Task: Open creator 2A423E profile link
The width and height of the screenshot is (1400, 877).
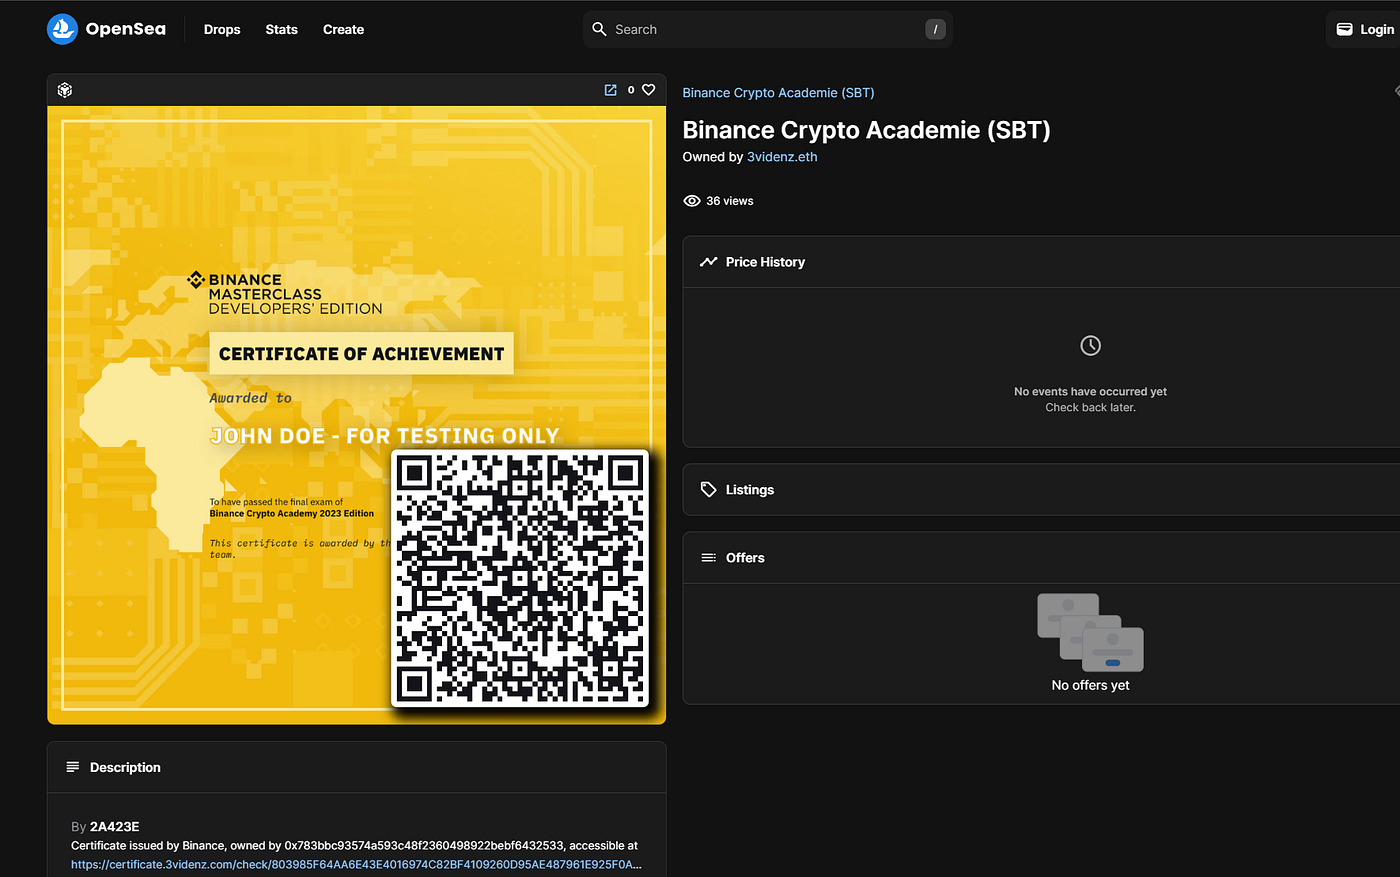Action: (114, 827)
